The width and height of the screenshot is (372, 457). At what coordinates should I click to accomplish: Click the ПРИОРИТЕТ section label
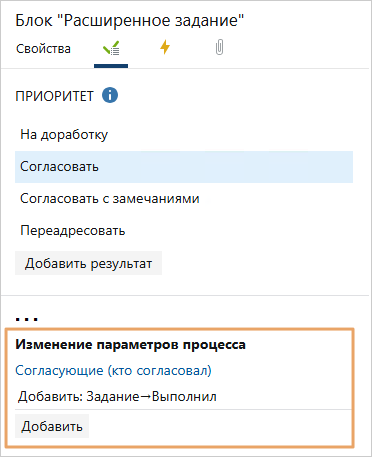pyautogui.click(x=54, y=96)
